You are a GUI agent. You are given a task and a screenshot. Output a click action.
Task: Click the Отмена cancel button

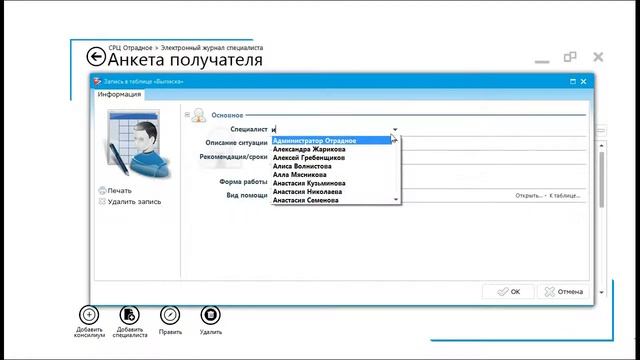(564, 291)
